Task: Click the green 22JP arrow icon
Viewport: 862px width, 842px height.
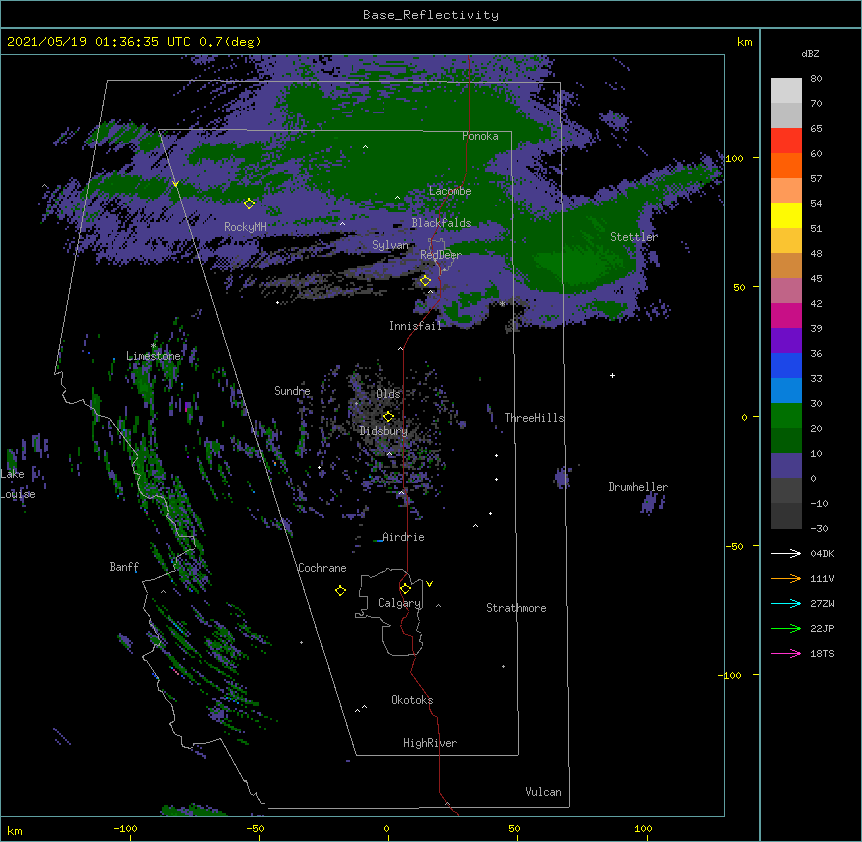Action: pos(786,628)
